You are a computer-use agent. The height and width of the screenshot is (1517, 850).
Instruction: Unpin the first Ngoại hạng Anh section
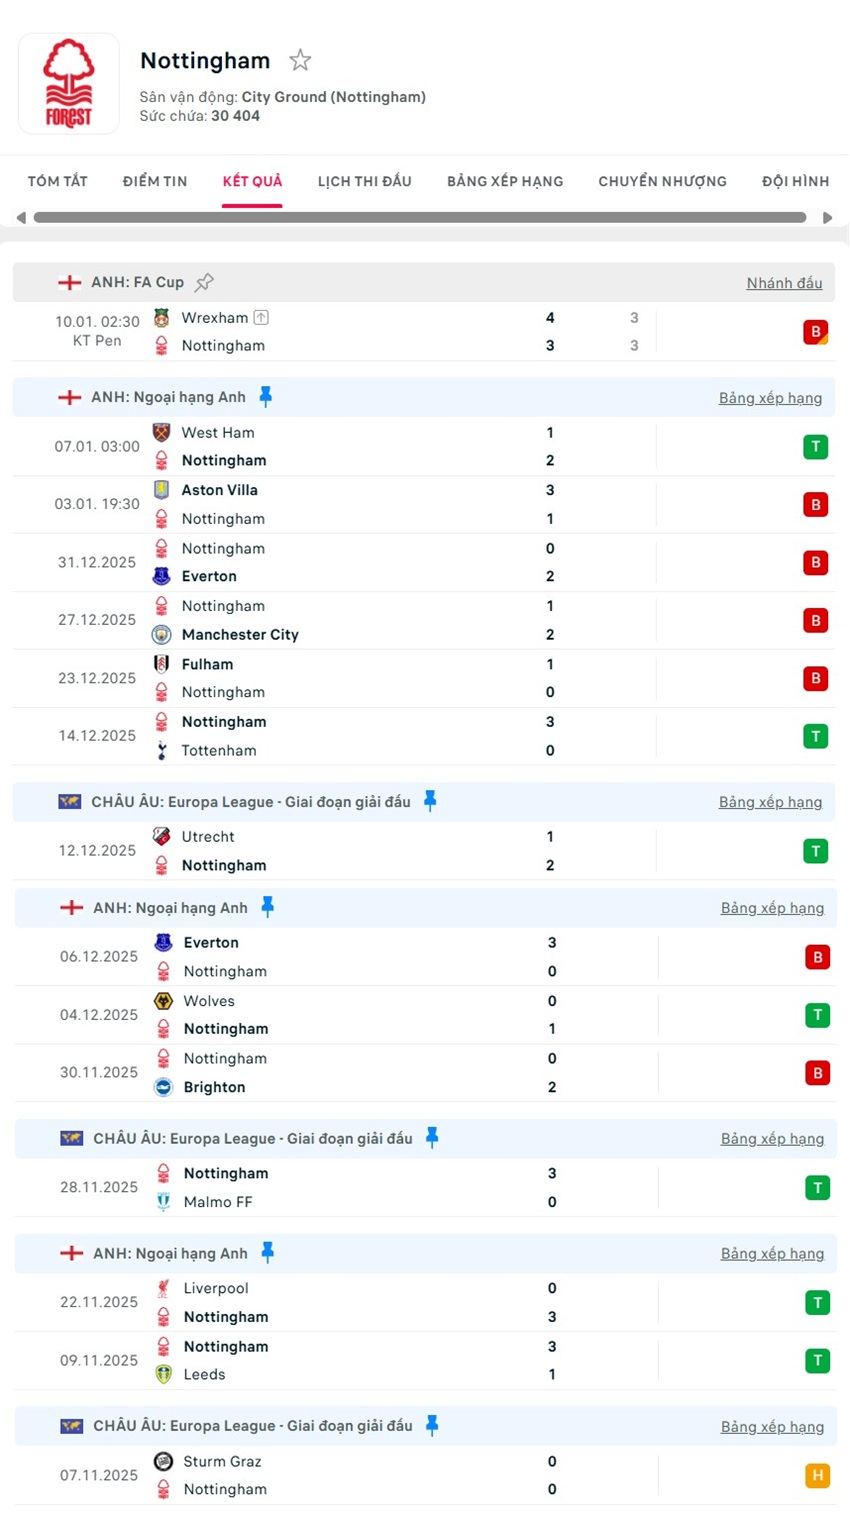pos(265,397)
